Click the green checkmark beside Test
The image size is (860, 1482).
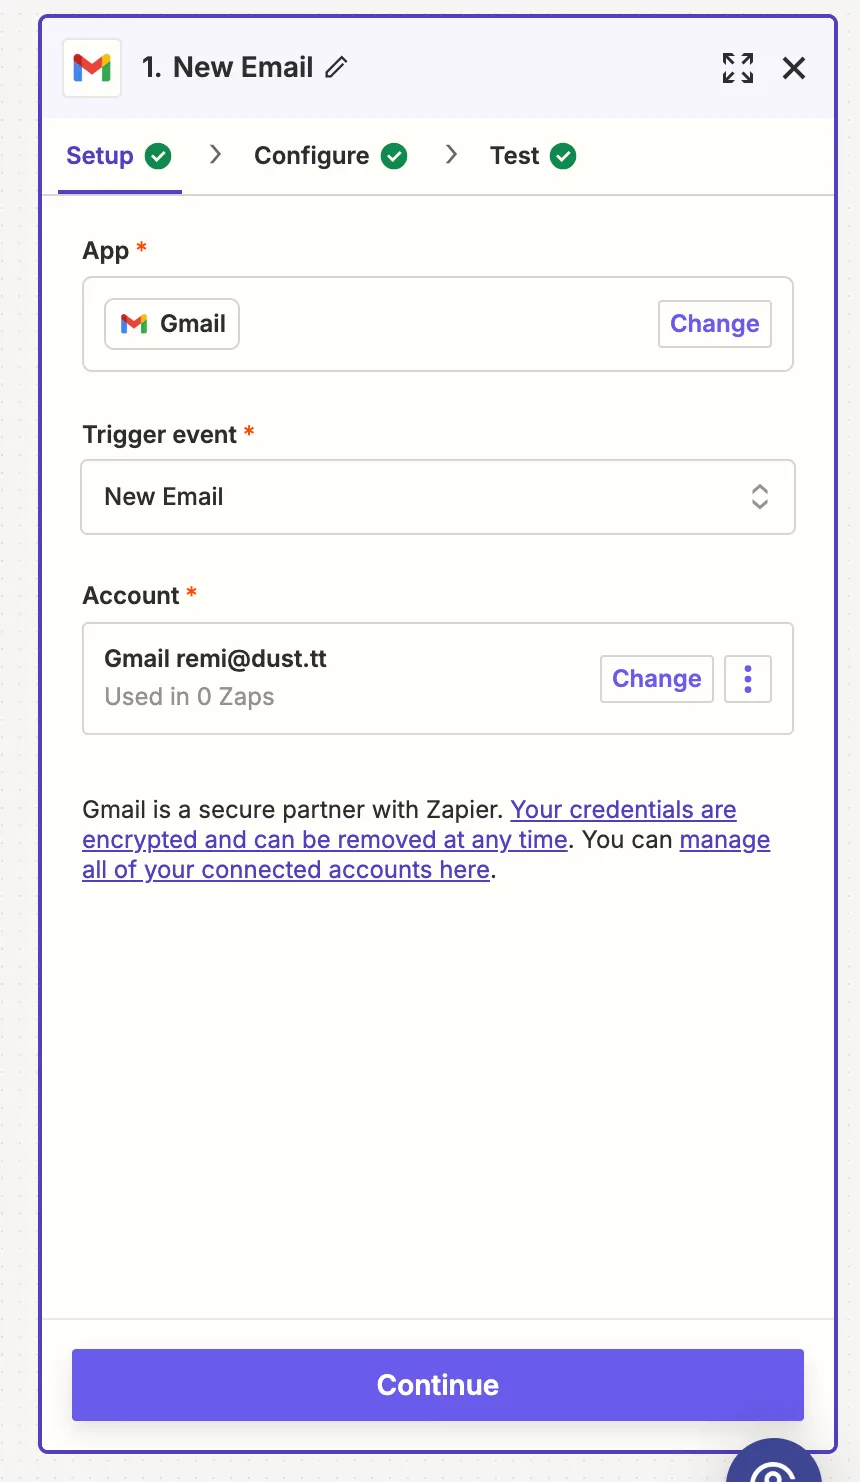(563, 156)
